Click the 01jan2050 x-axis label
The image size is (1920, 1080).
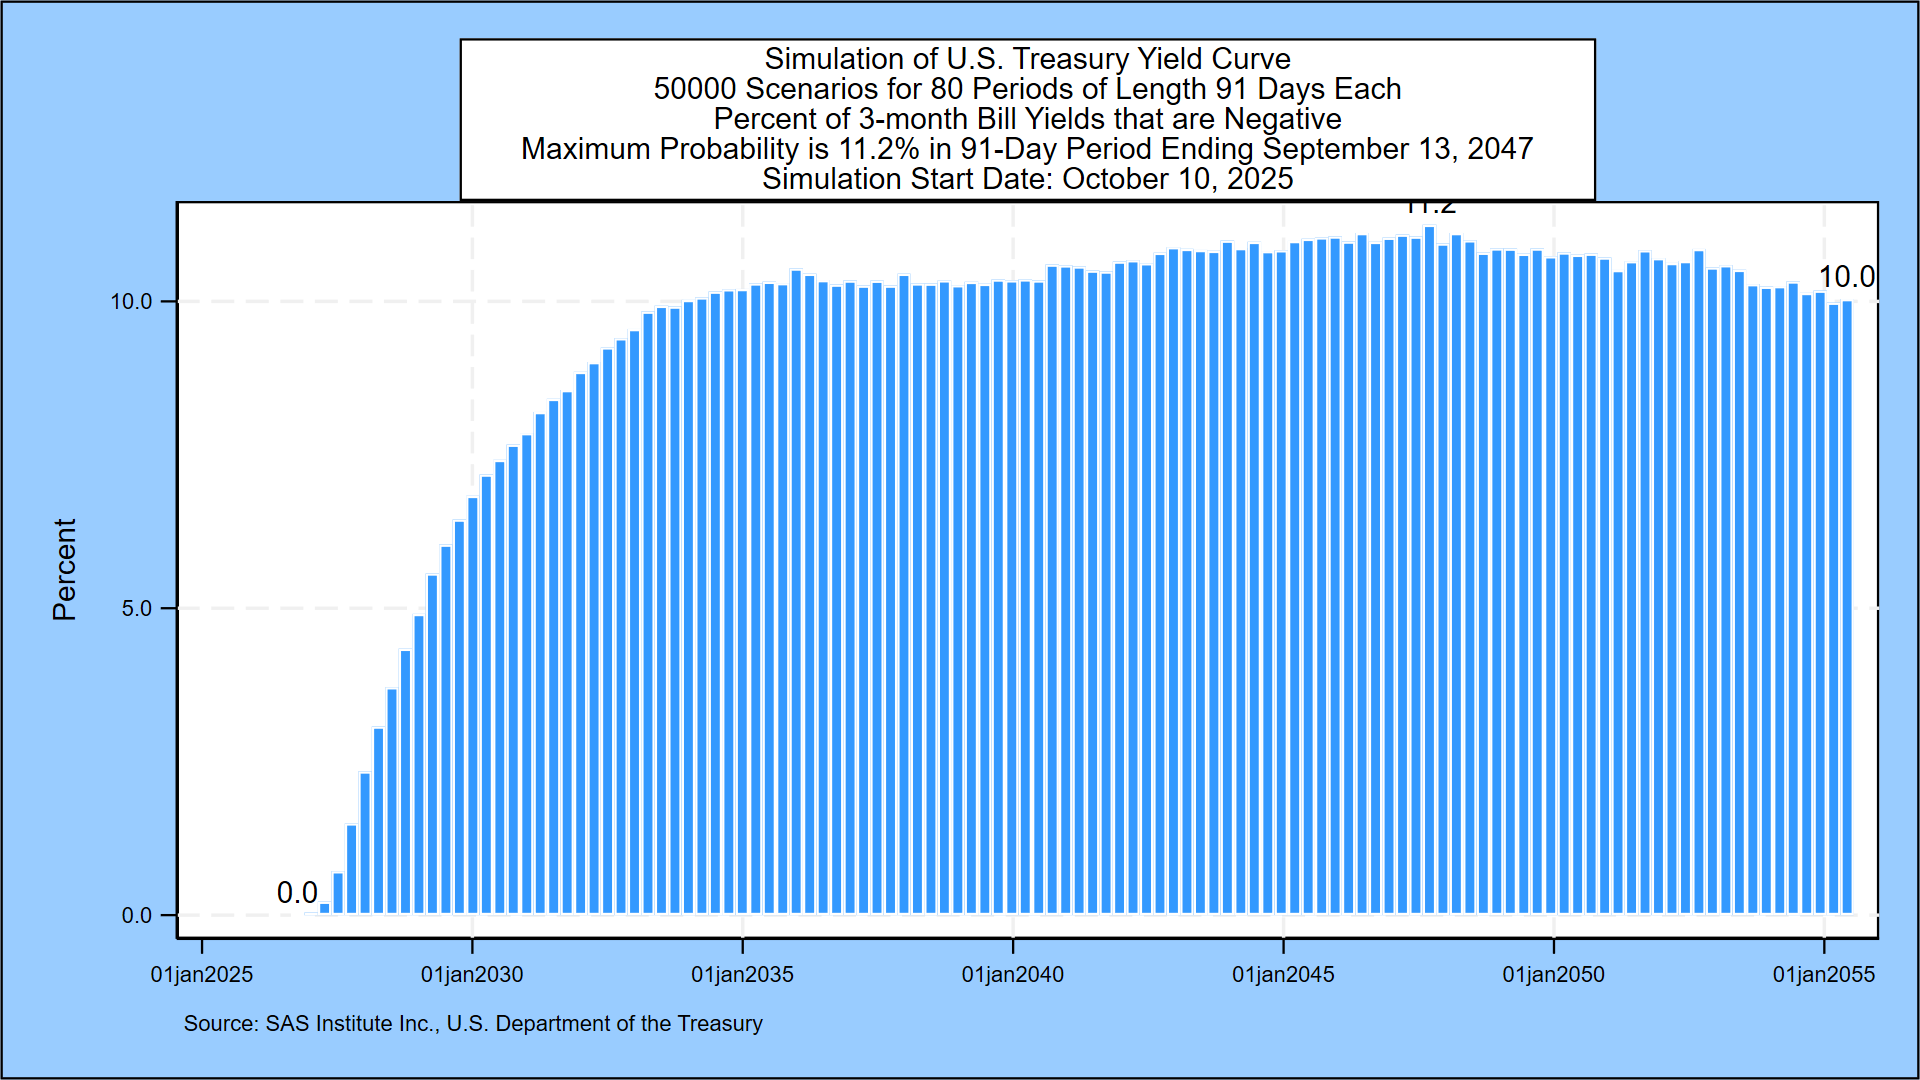pyautogui.click(x=1553, y=974)
